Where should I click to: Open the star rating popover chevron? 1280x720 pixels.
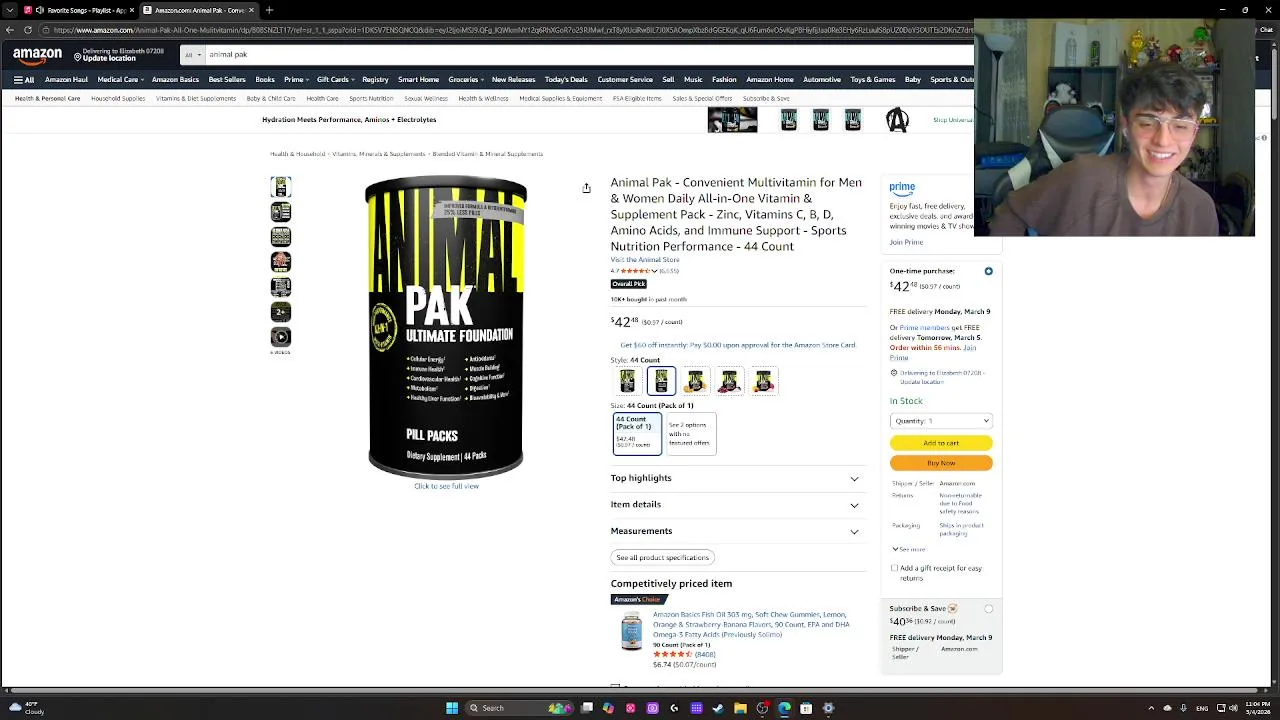(x=654, y=271)
